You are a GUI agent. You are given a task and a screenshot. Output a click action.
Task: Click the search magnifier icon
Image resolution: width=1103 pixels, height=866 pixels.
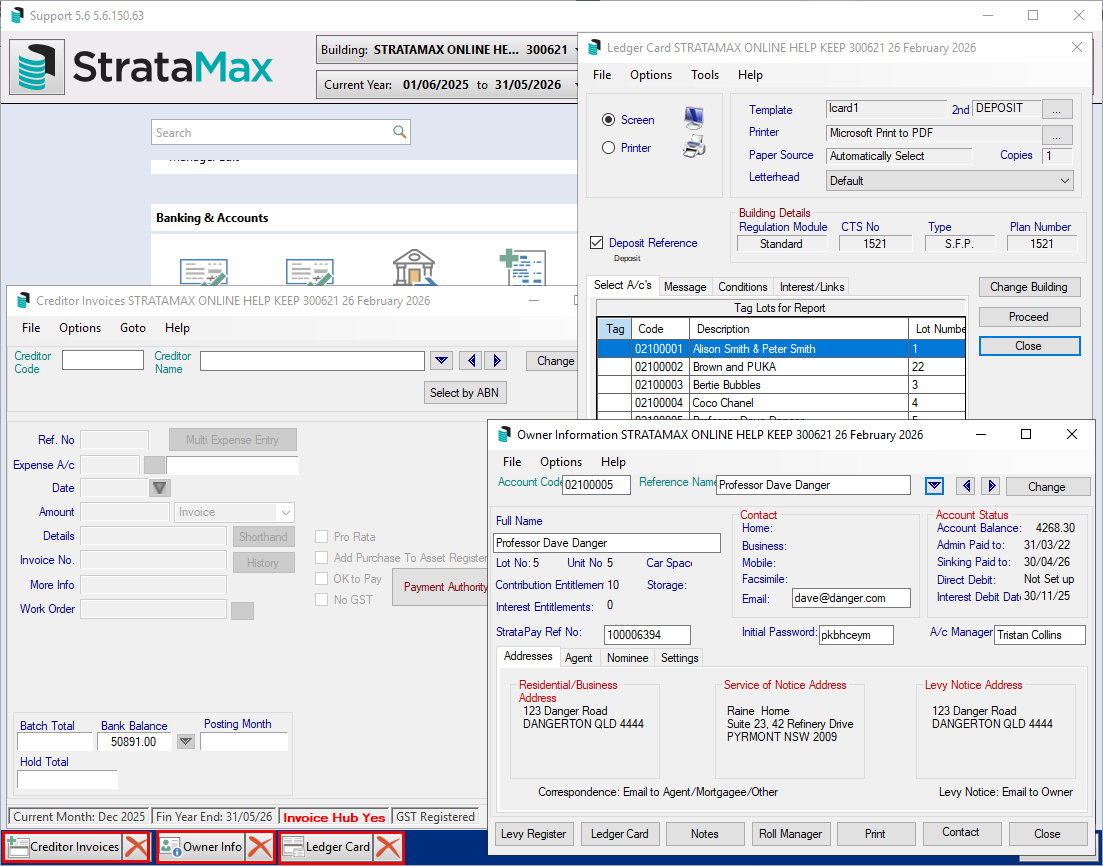[x=400, y=133]
